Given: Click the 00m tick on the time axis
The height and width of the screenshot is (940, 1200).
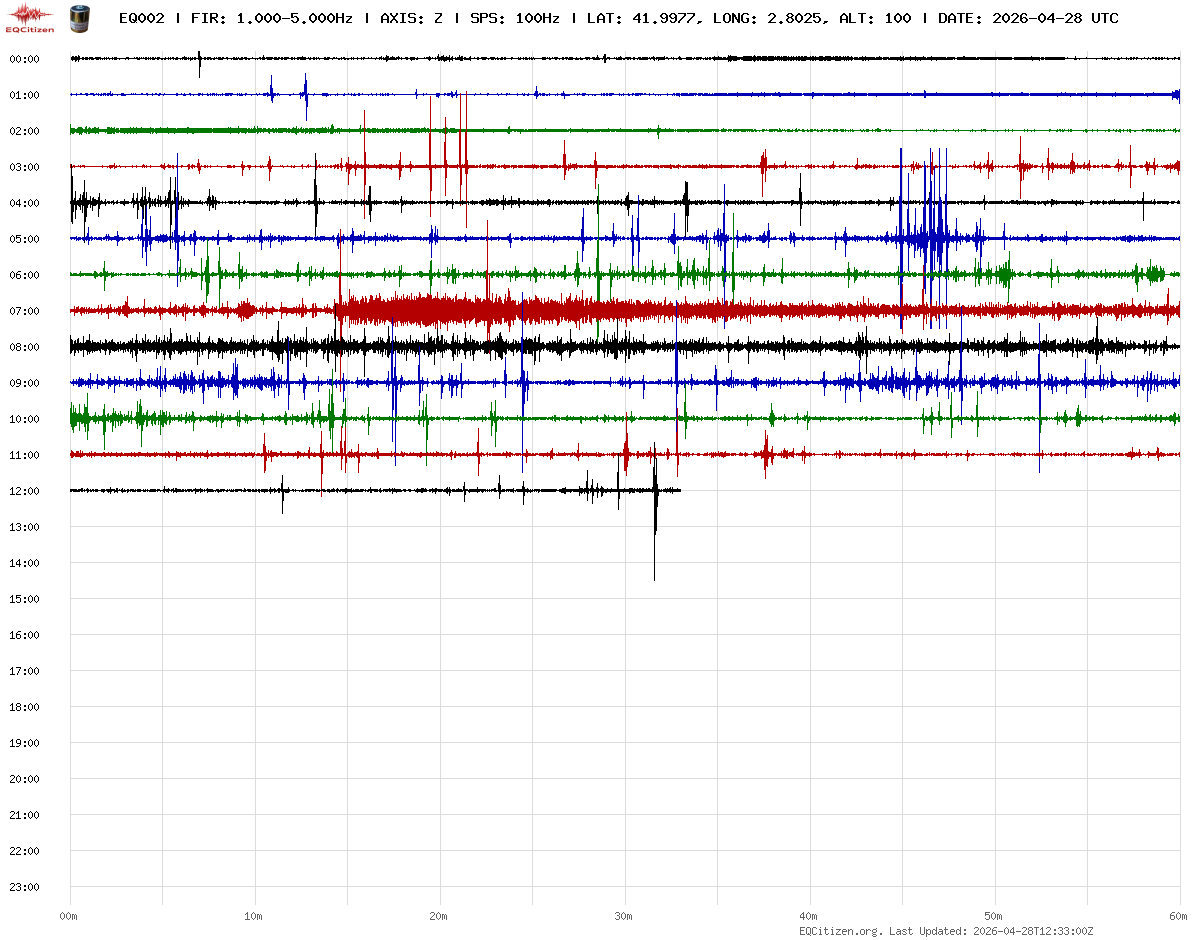Looking at the screenshot, I should 69,916.
